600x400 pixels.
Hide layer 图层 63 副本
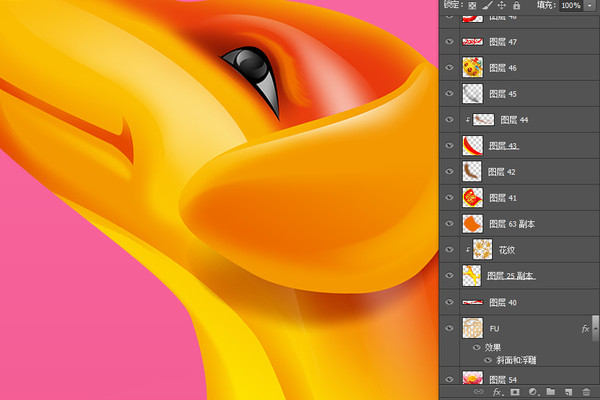click(449, 224)
